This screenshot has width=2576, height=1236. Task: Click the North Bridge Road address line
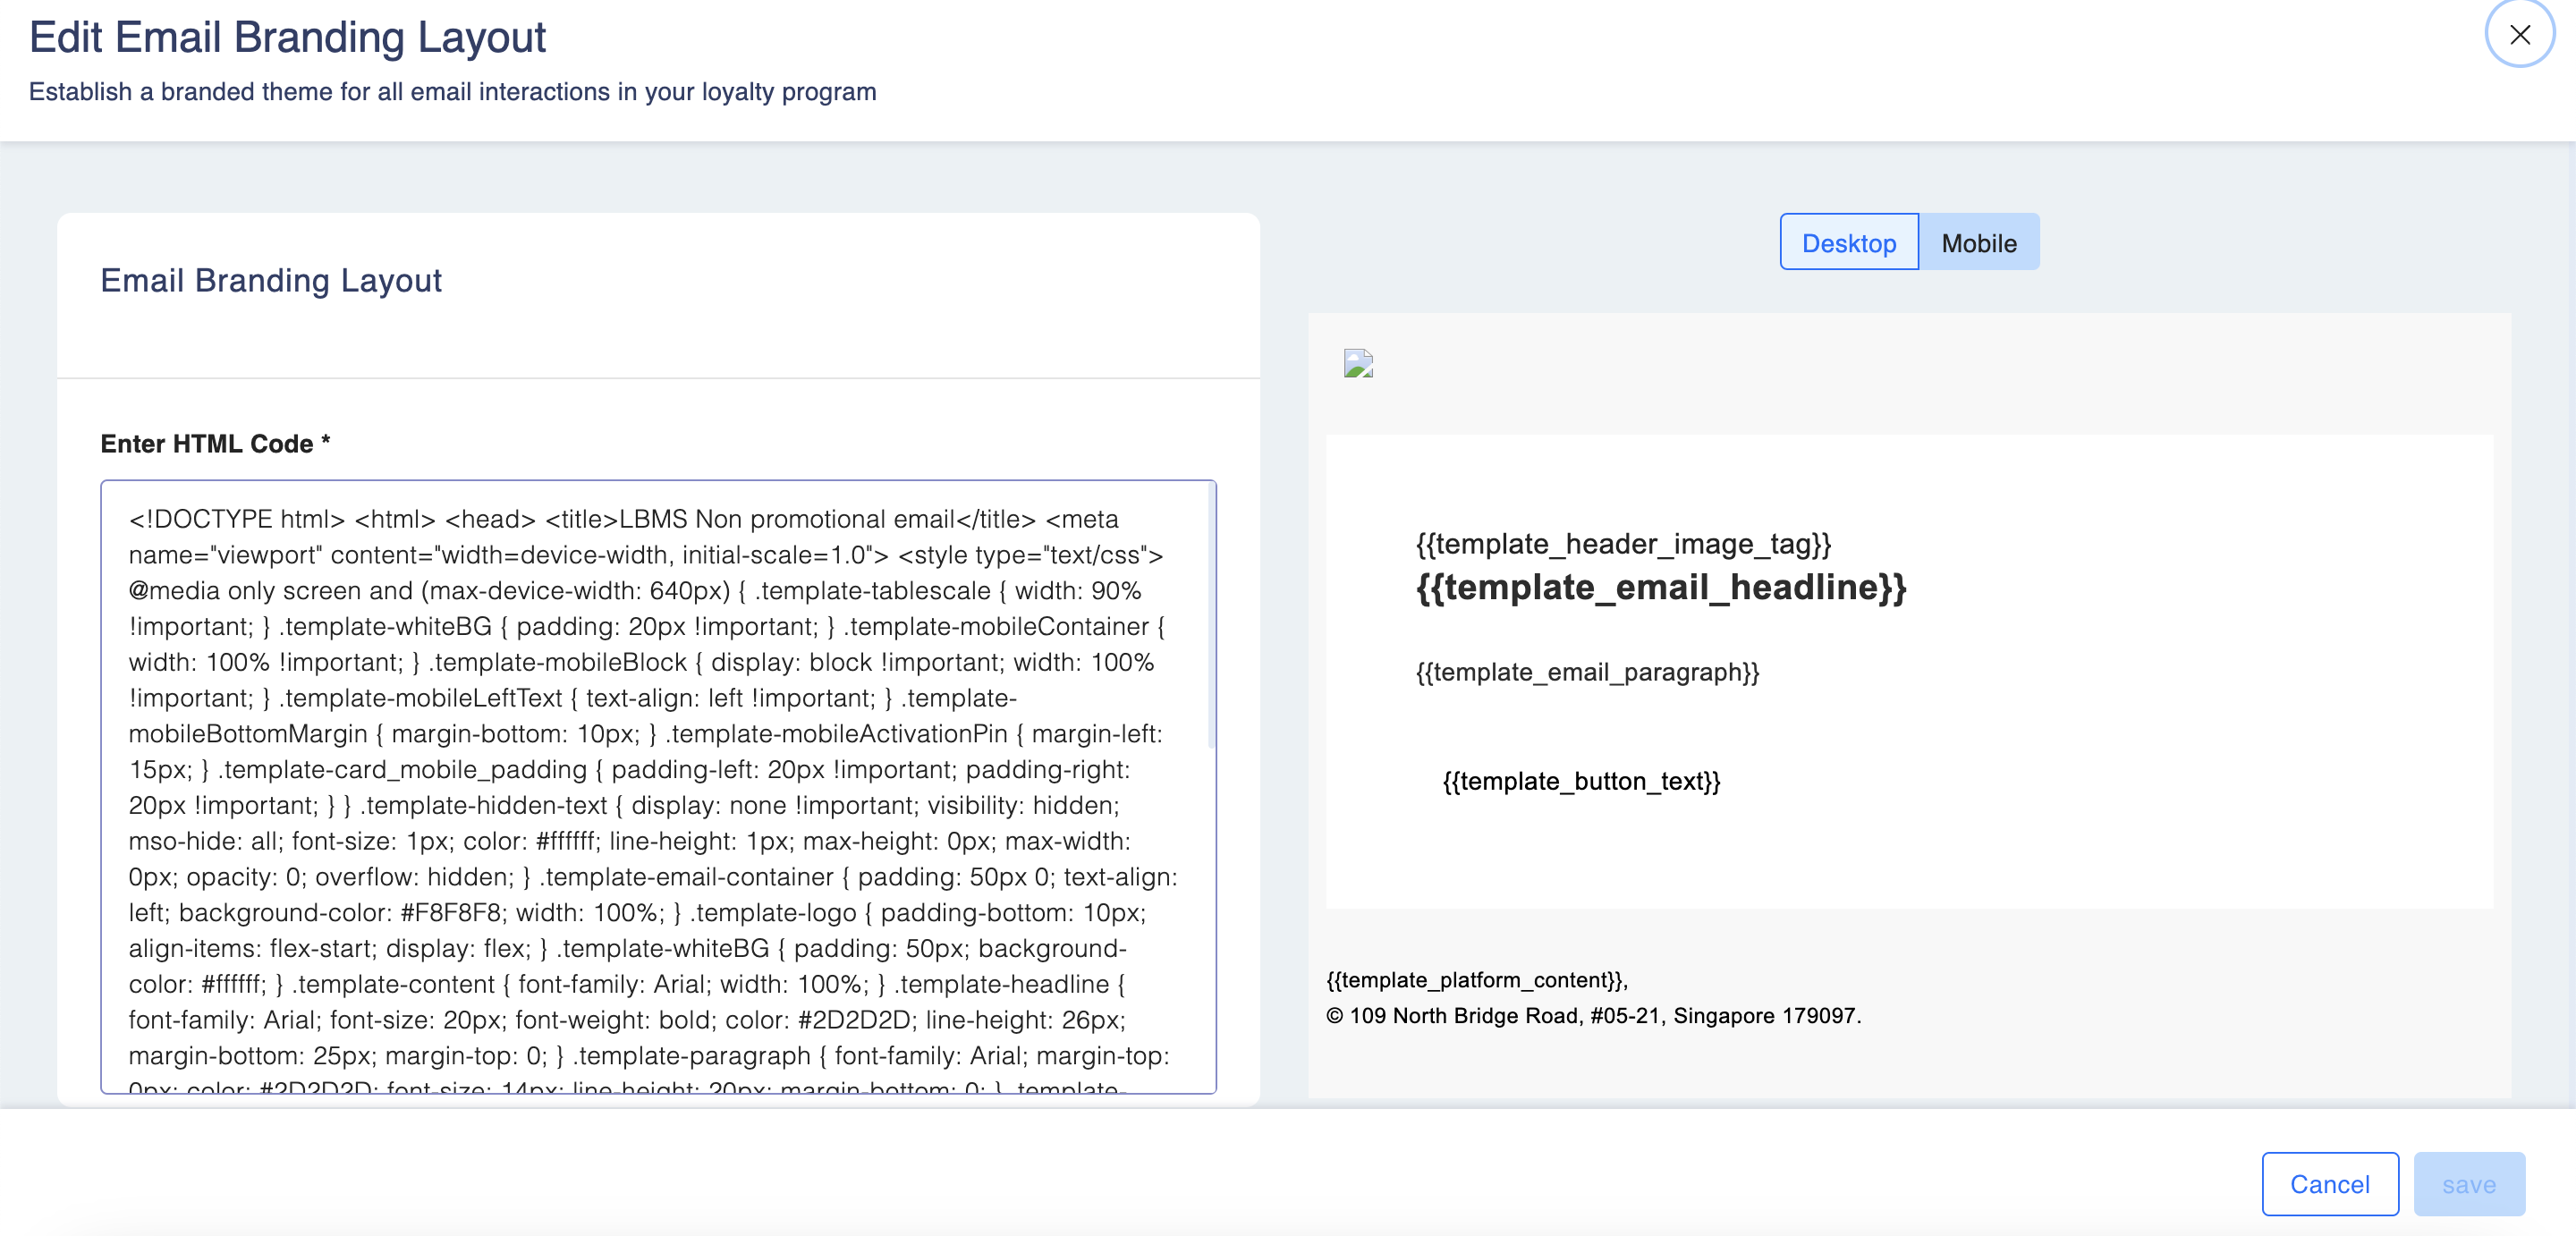[x=1594, y=1016]
